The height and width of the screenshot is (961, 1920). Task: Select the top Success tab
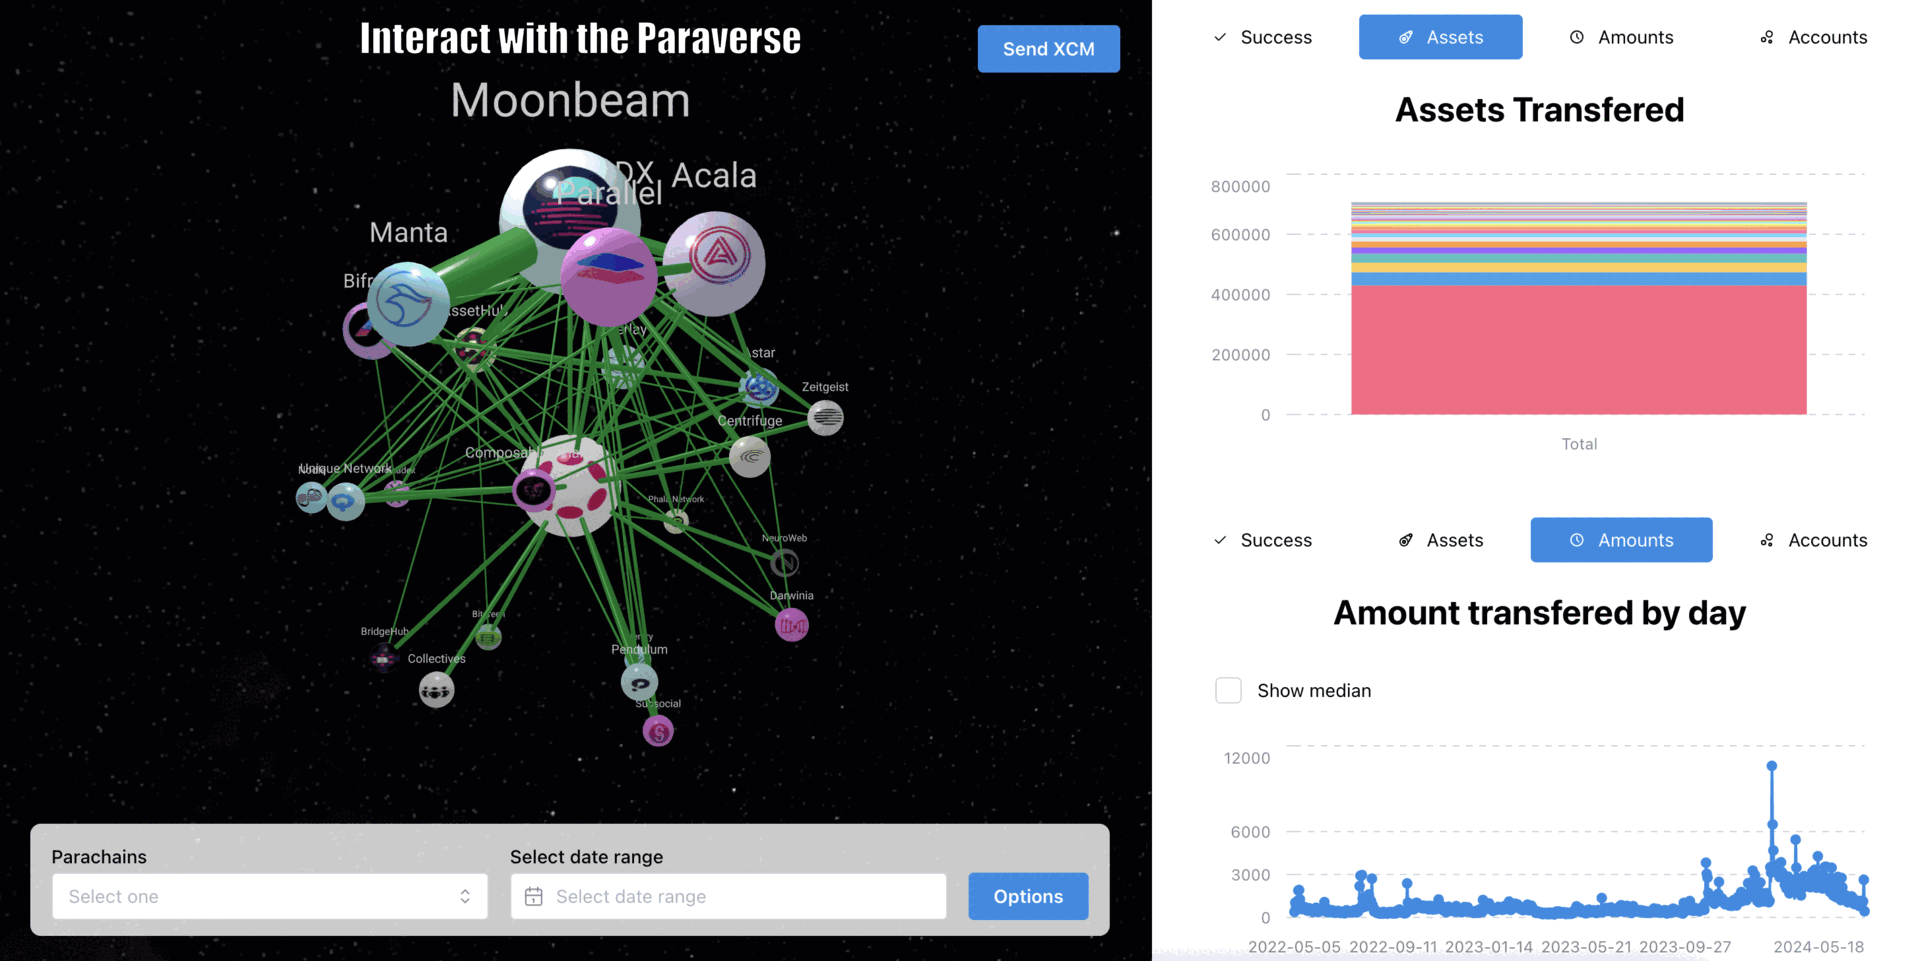pyautogui.click(x=1262, y=37)
